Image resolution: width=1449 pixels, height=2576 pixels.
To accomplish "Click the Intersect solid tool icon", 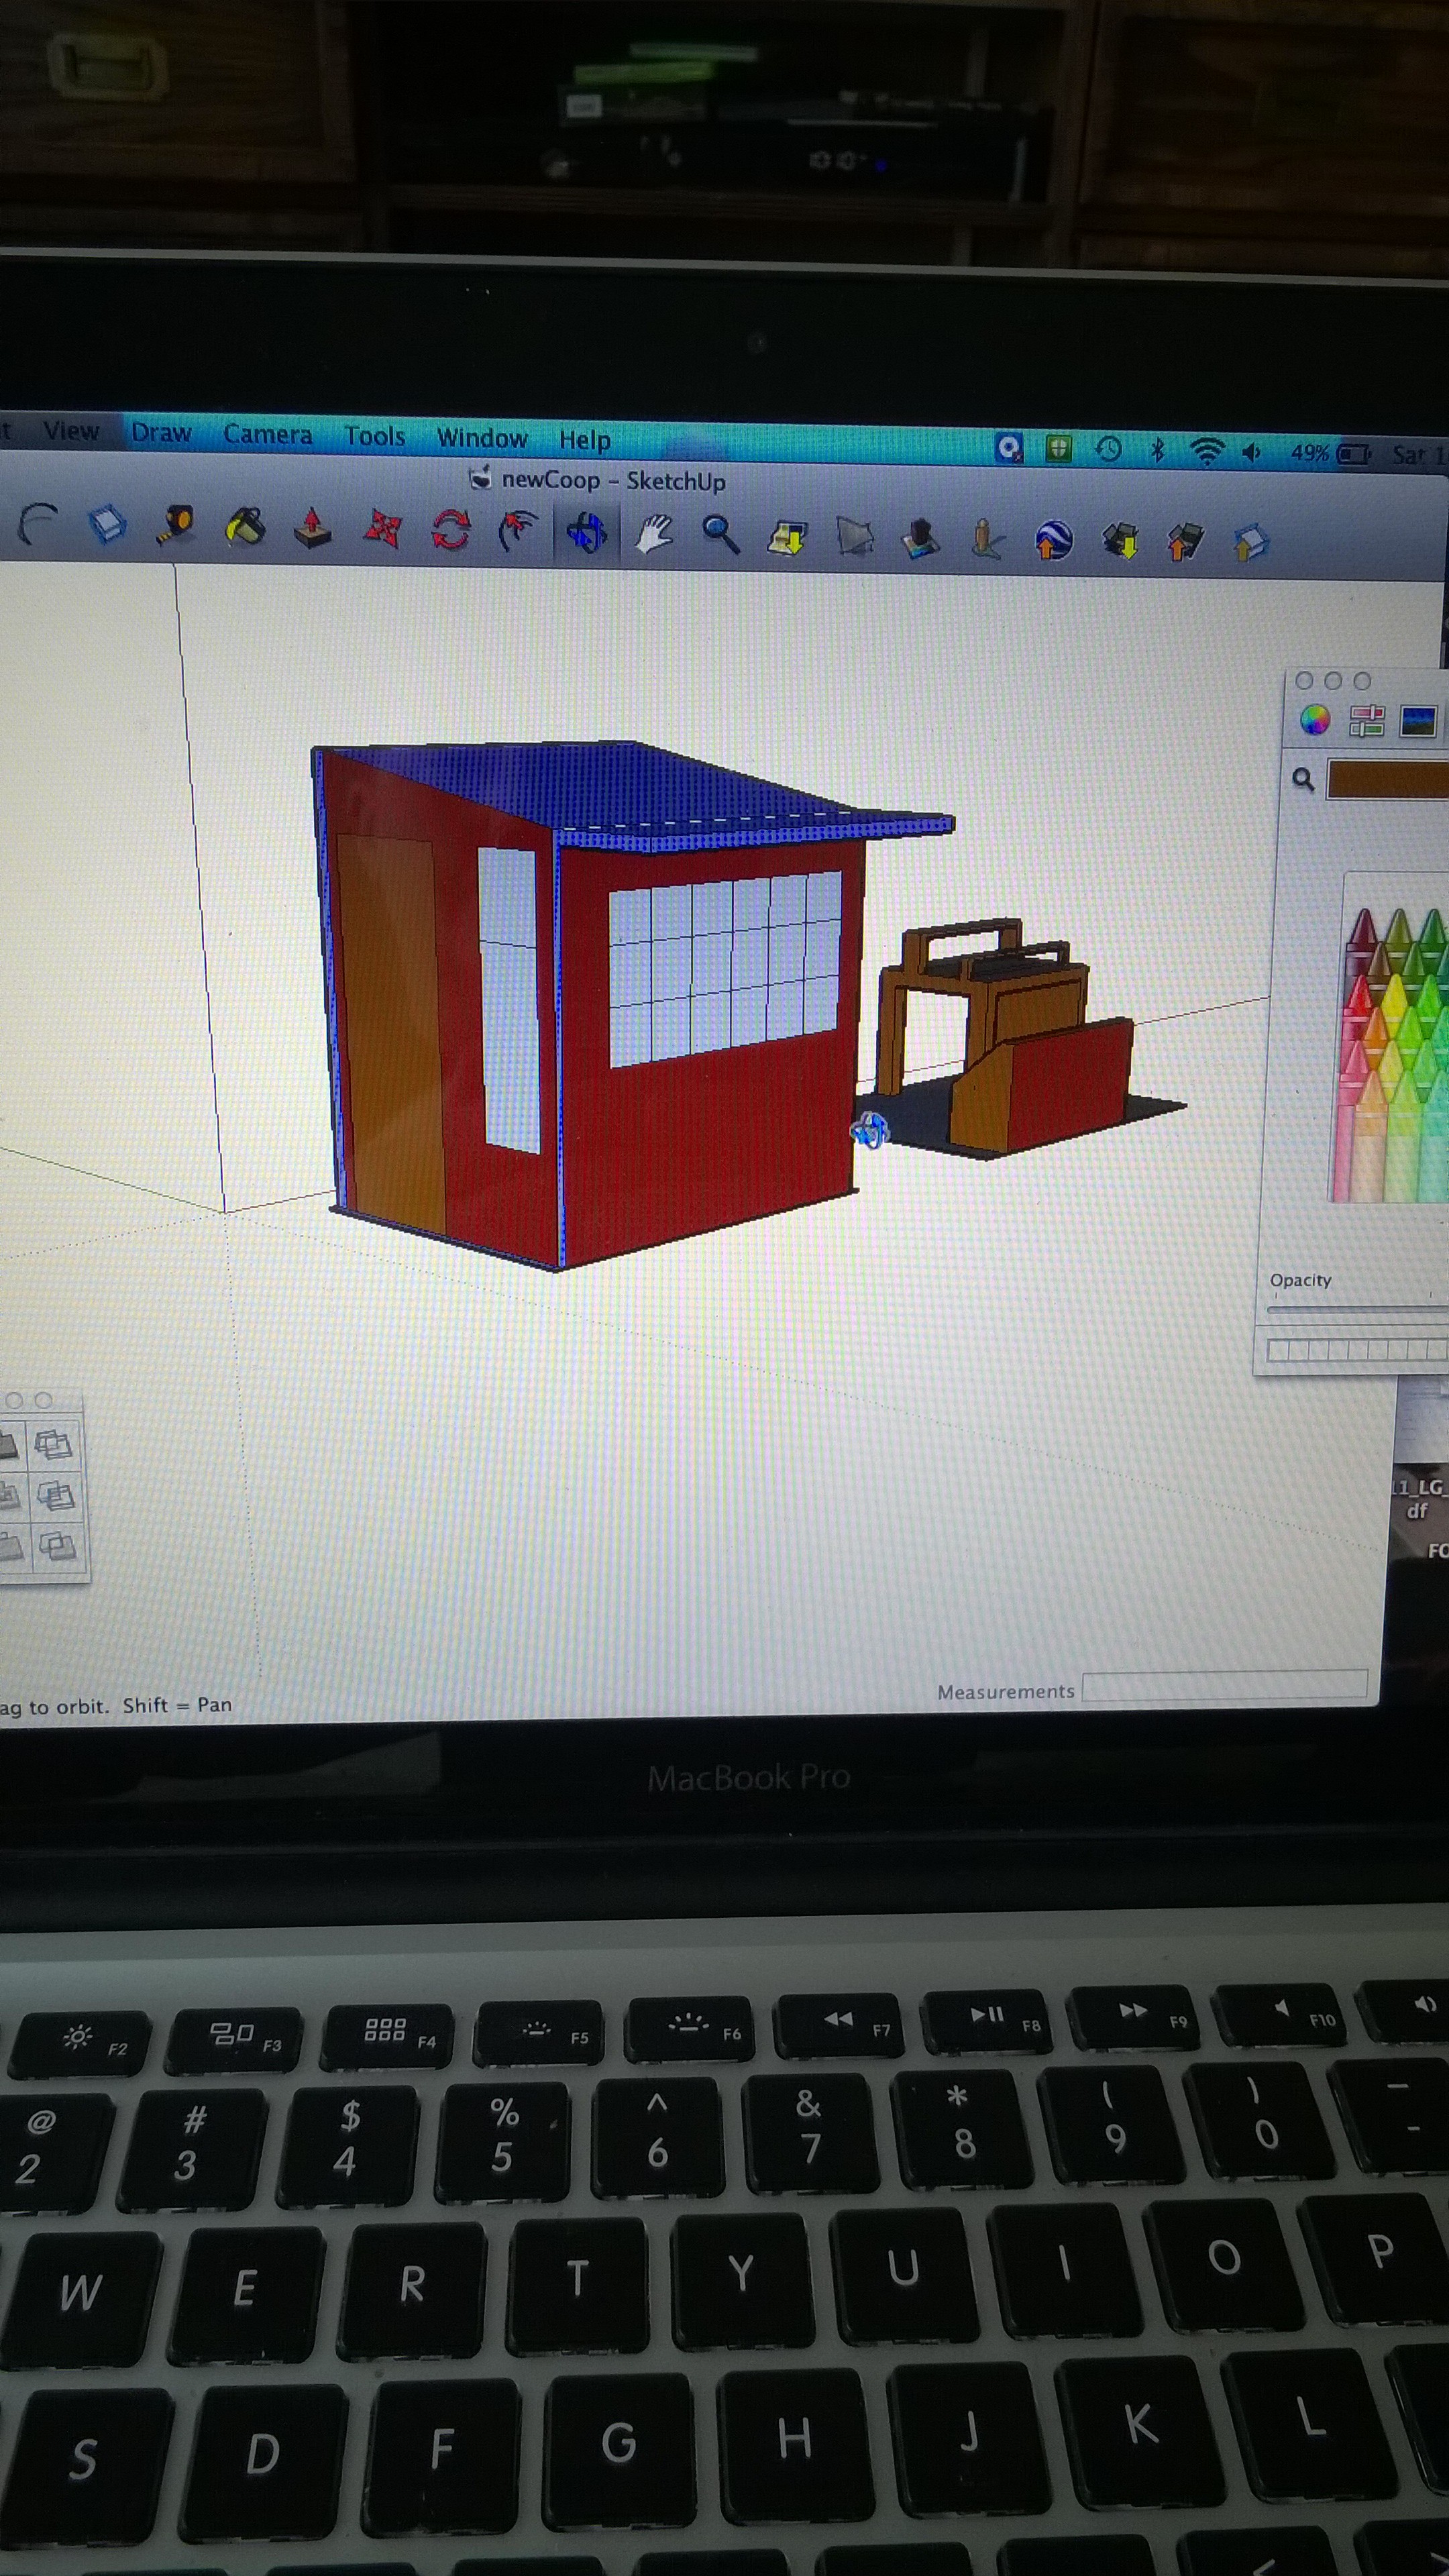I will [x=53, y=1445].
